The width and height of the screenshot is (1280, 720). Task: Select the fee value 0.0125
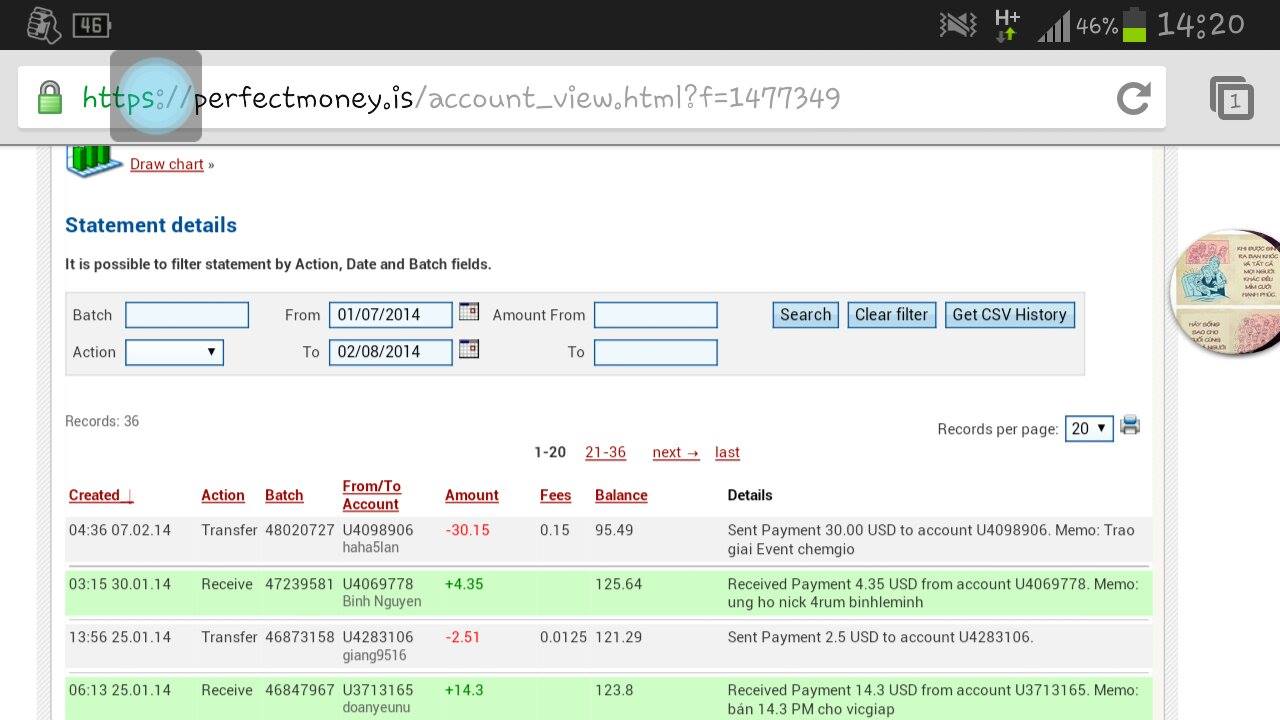[563, 637]
